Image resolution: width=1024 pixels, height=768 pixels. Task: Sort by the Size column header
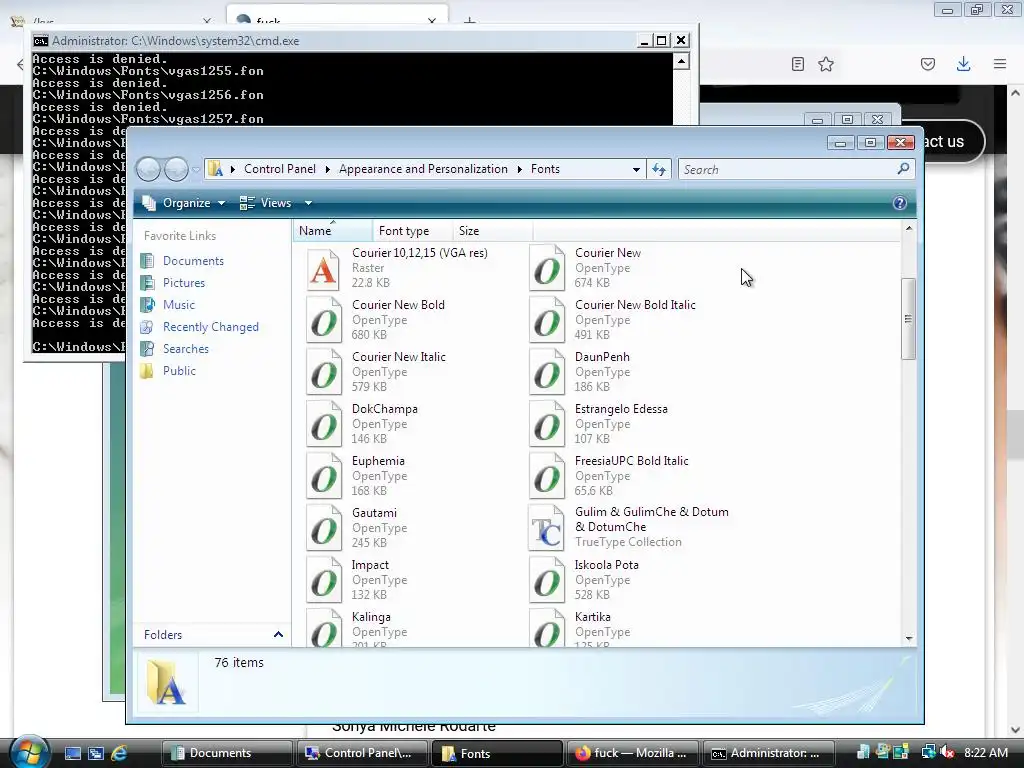492,231
